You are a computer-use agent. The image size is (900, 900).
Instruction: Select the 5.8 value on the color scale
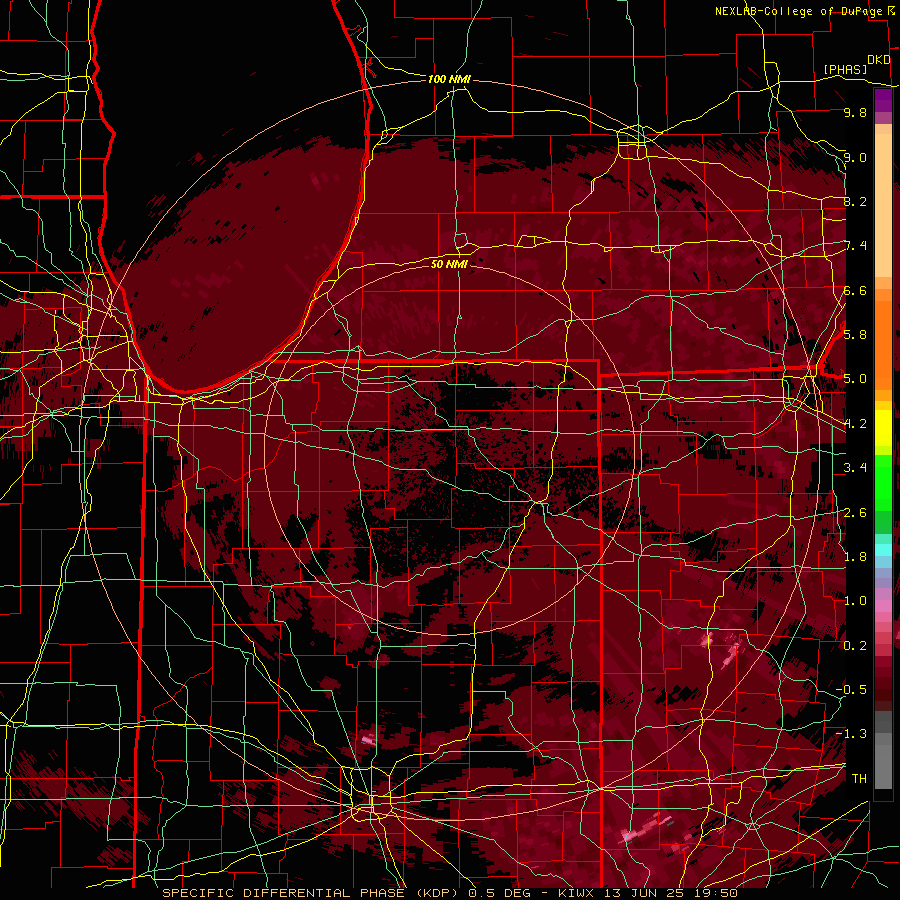(855, 335)
